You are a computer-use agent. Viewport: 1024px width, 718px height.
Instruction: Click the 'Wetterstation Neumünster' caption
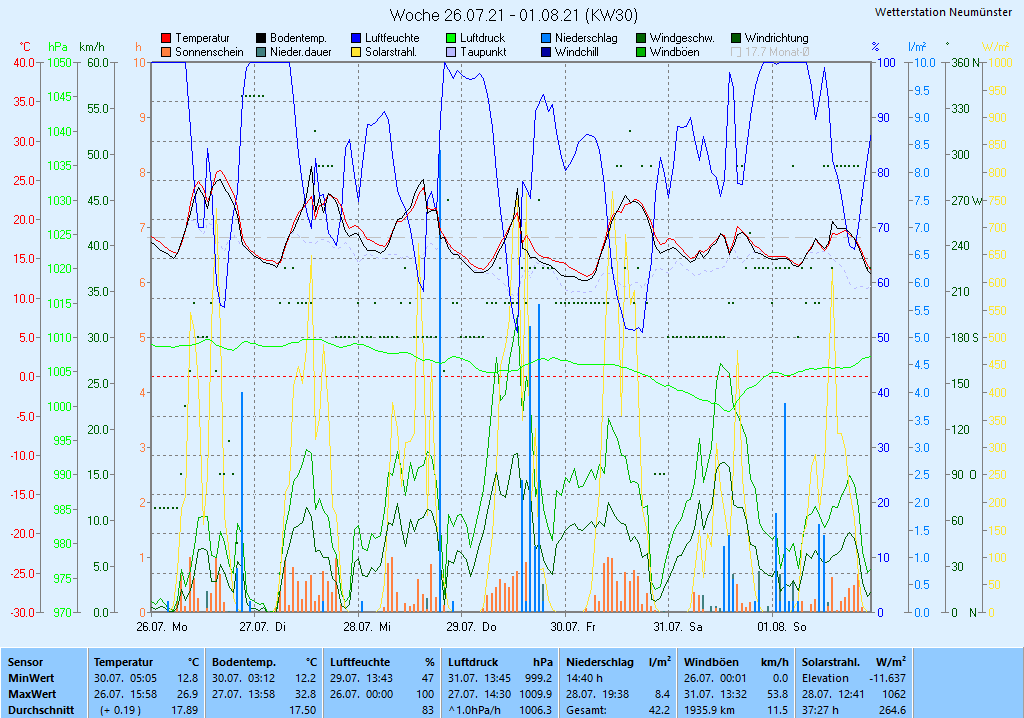click(944, 12)
